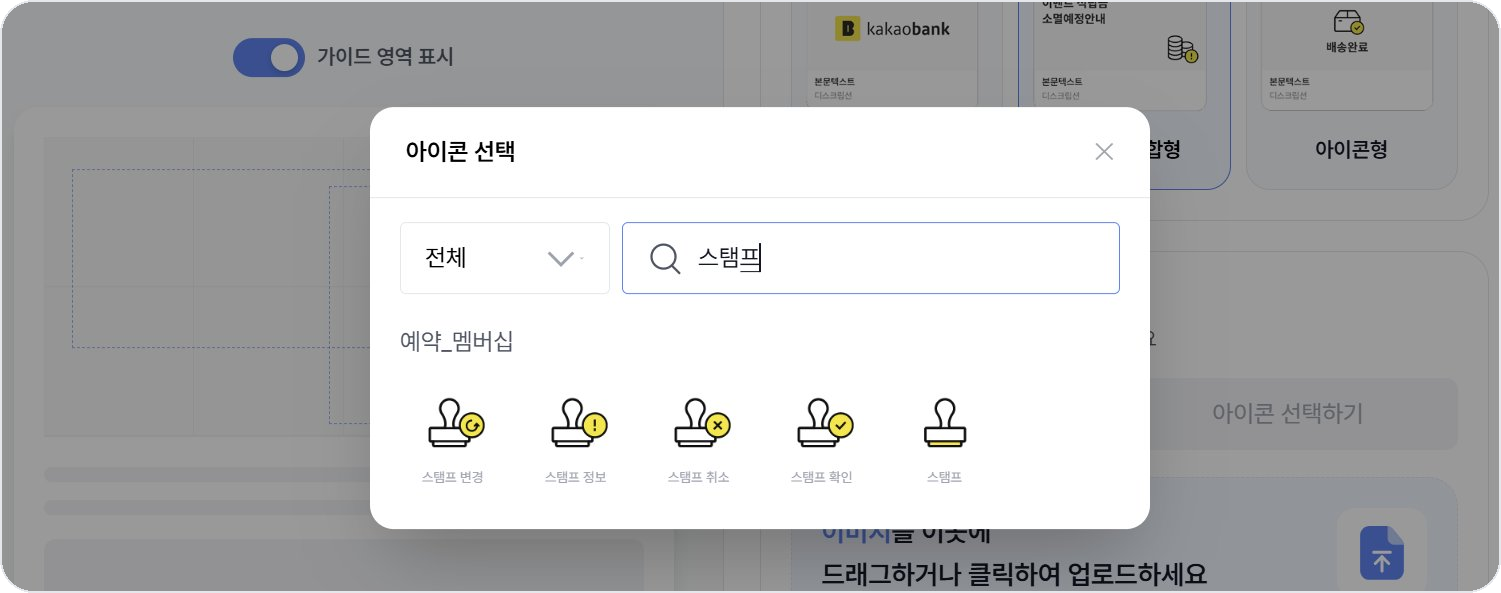1501x593 pixels.
Task: Open the 전체 category dropdown
Action: coord(505,258)
